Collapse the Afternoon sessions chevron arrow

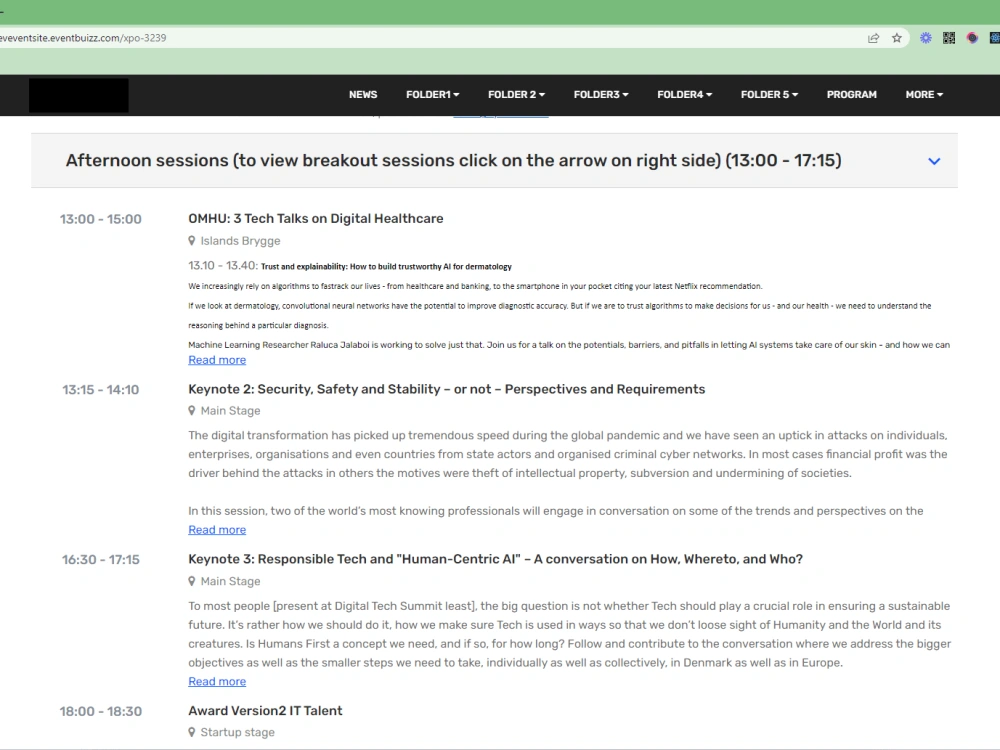[x=934, y=161]
